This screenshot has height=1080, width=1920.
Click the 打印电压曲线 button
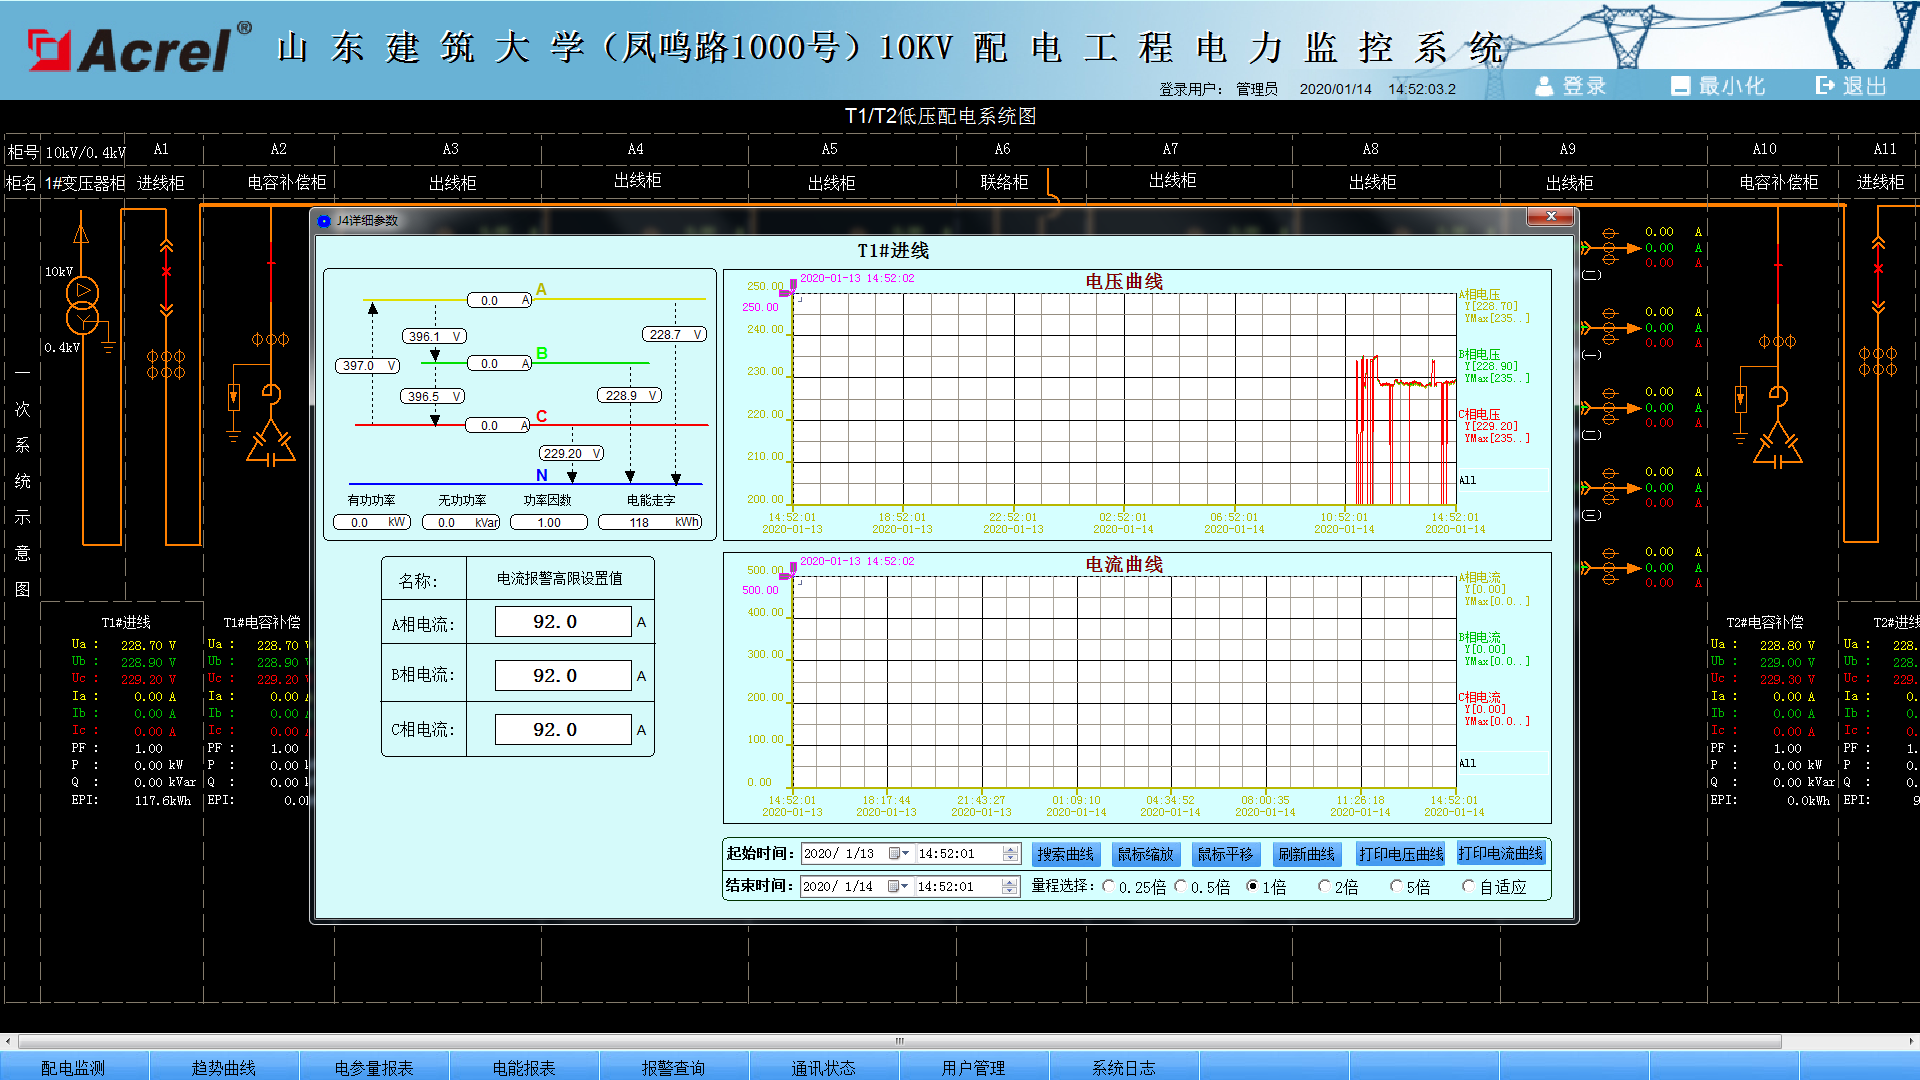tap(1400, 854)
